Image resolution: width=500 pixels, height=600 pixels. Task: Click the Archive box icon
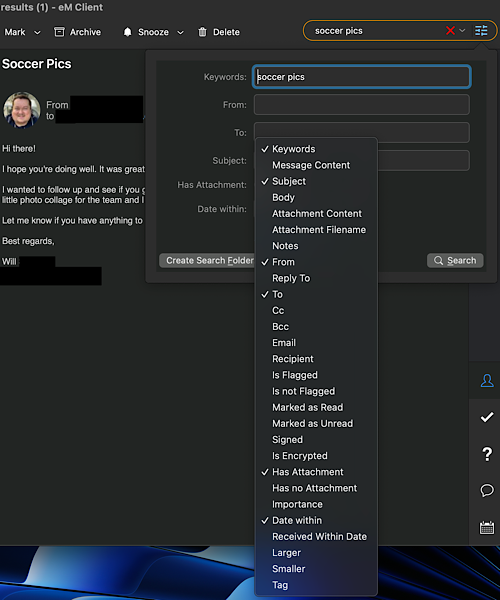(59, 32)
